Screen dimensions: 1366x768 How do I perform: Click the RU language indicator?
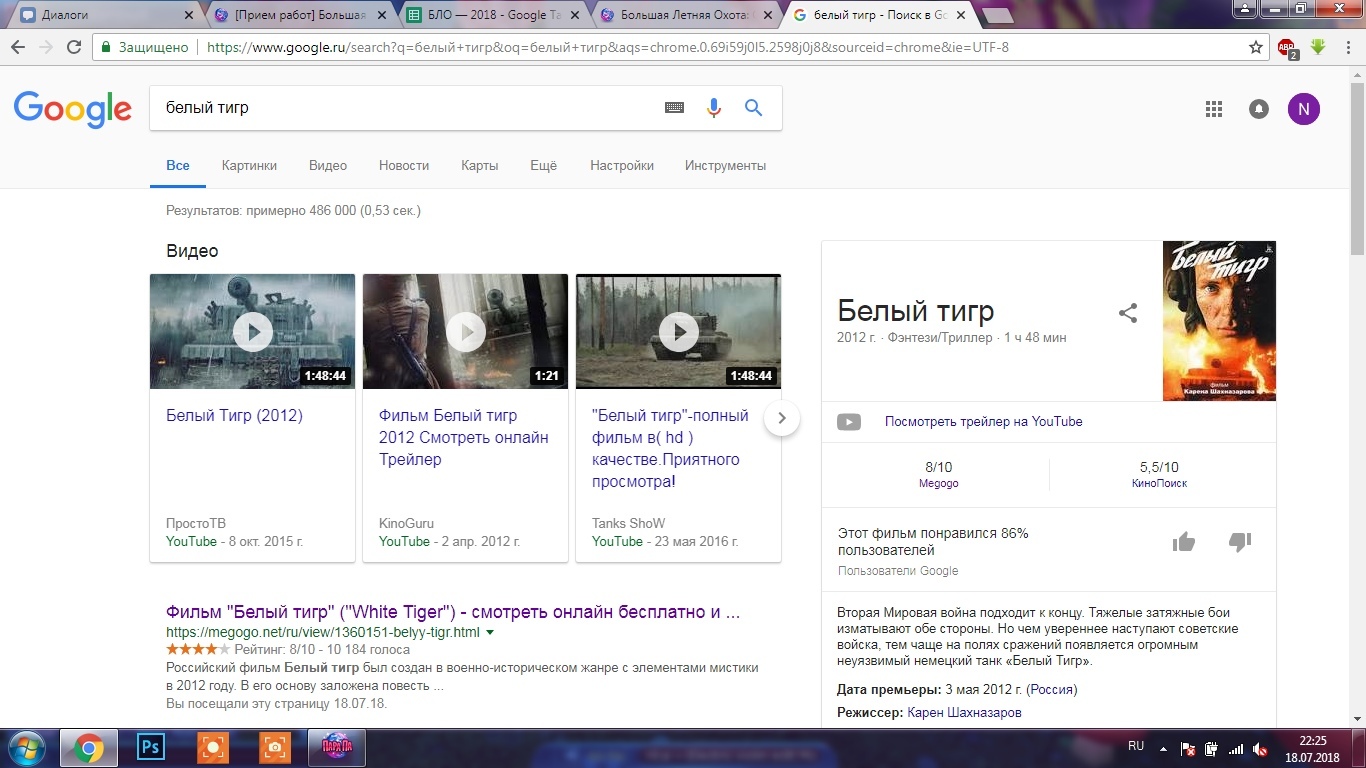tap(1136, 746)
